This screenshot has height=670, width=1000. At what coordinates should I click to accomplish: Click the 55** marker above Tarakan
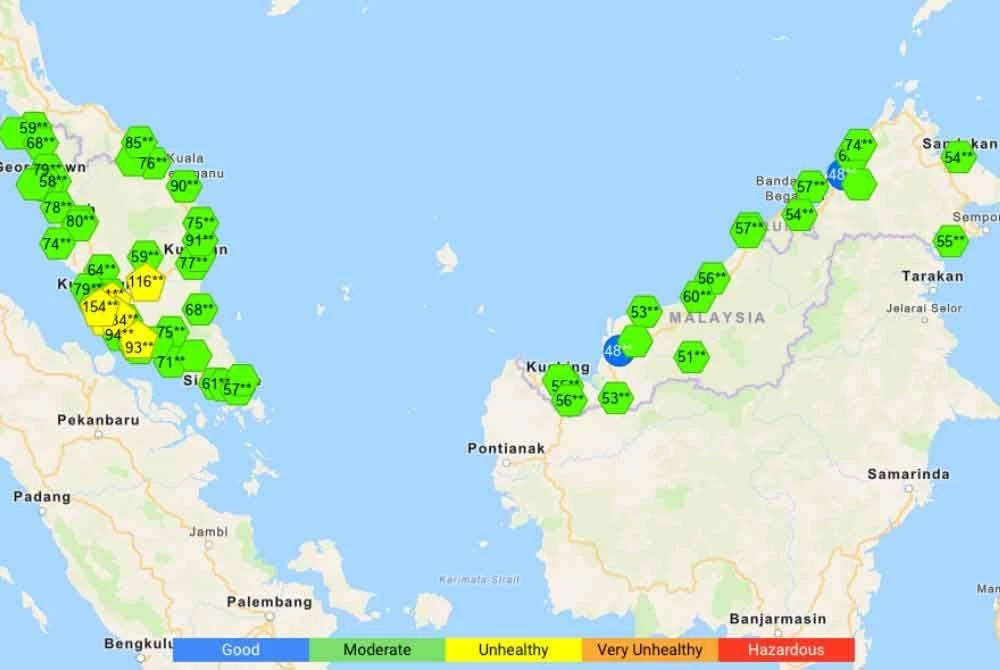click(x=950, y=241)
